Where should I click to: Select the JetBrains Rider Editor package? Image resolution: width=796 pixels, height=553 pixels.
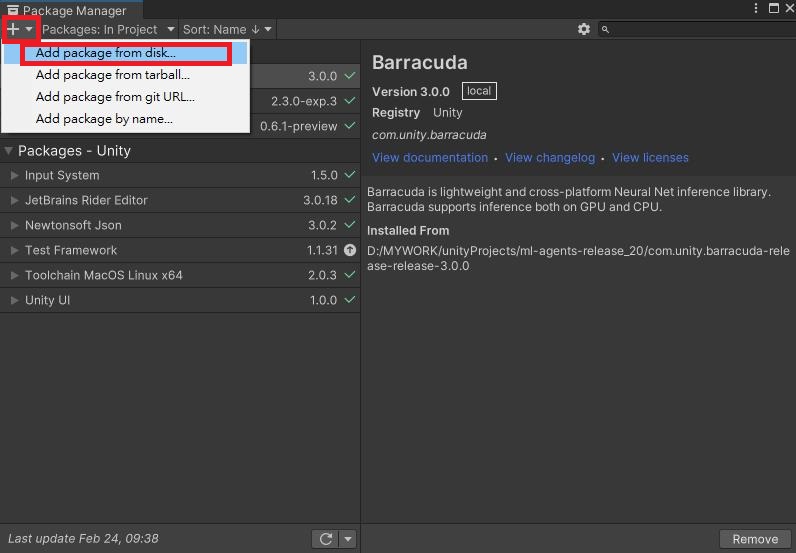click(180, 200)
